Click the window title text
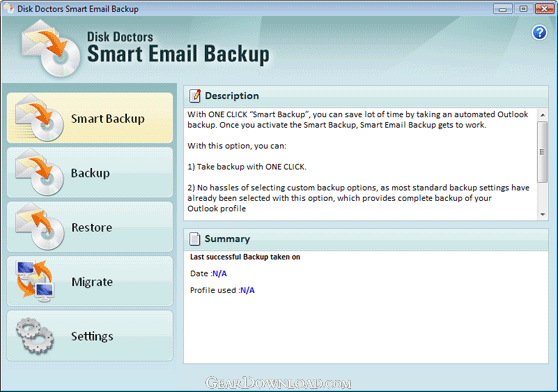Viewport: 558px width, 392px height. tap(78, 9)
